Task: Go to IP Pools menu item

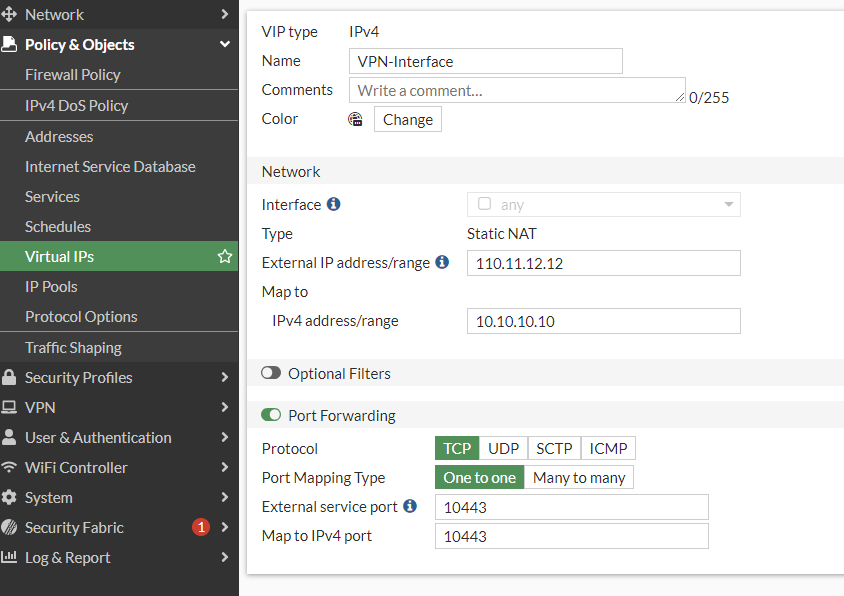Action: point(51,287)
